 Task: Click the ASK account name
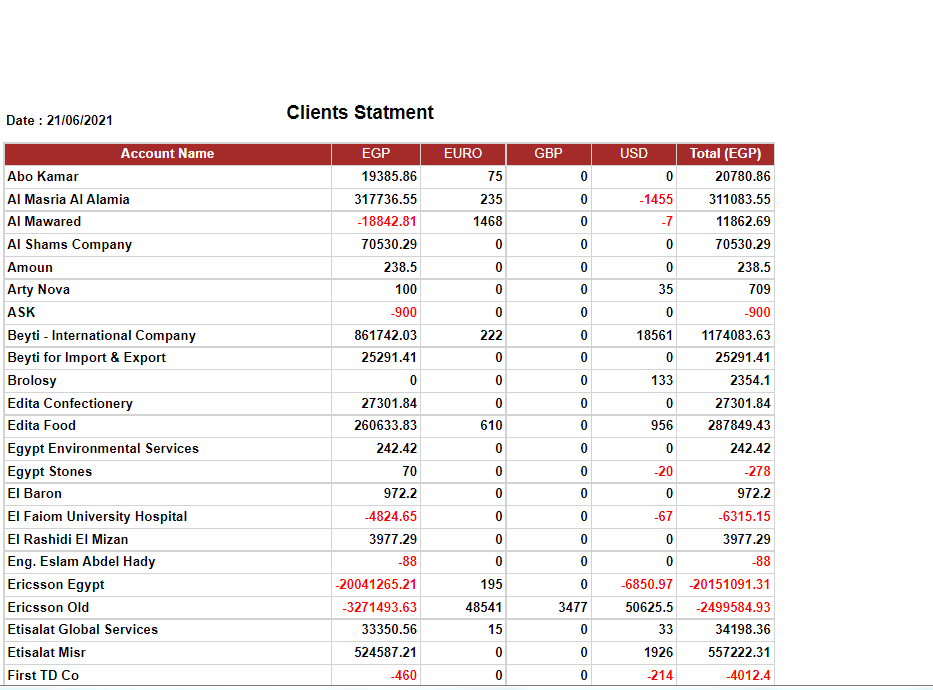click(21, 312)
